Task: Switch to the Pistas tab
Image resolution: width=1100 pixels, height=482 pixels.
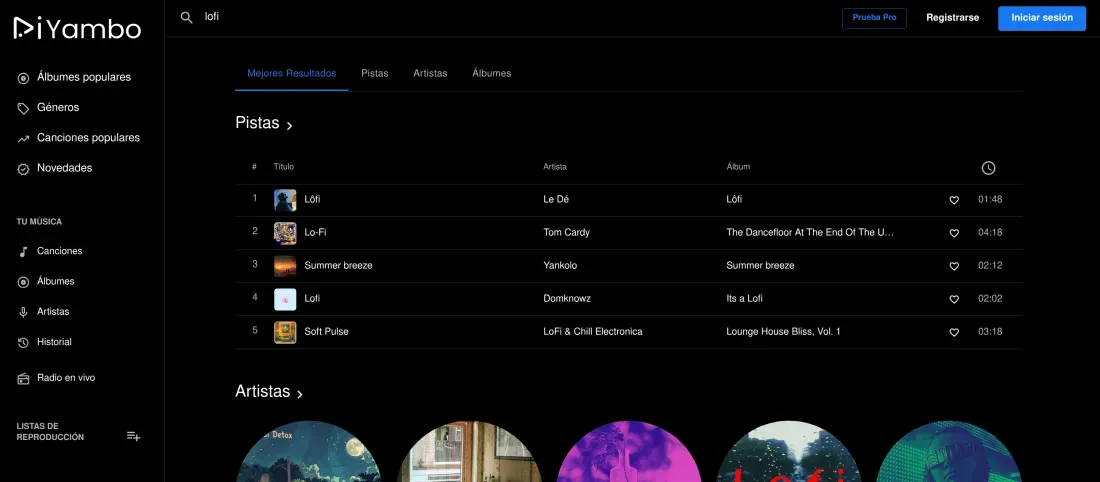Action: click(375, 73)
